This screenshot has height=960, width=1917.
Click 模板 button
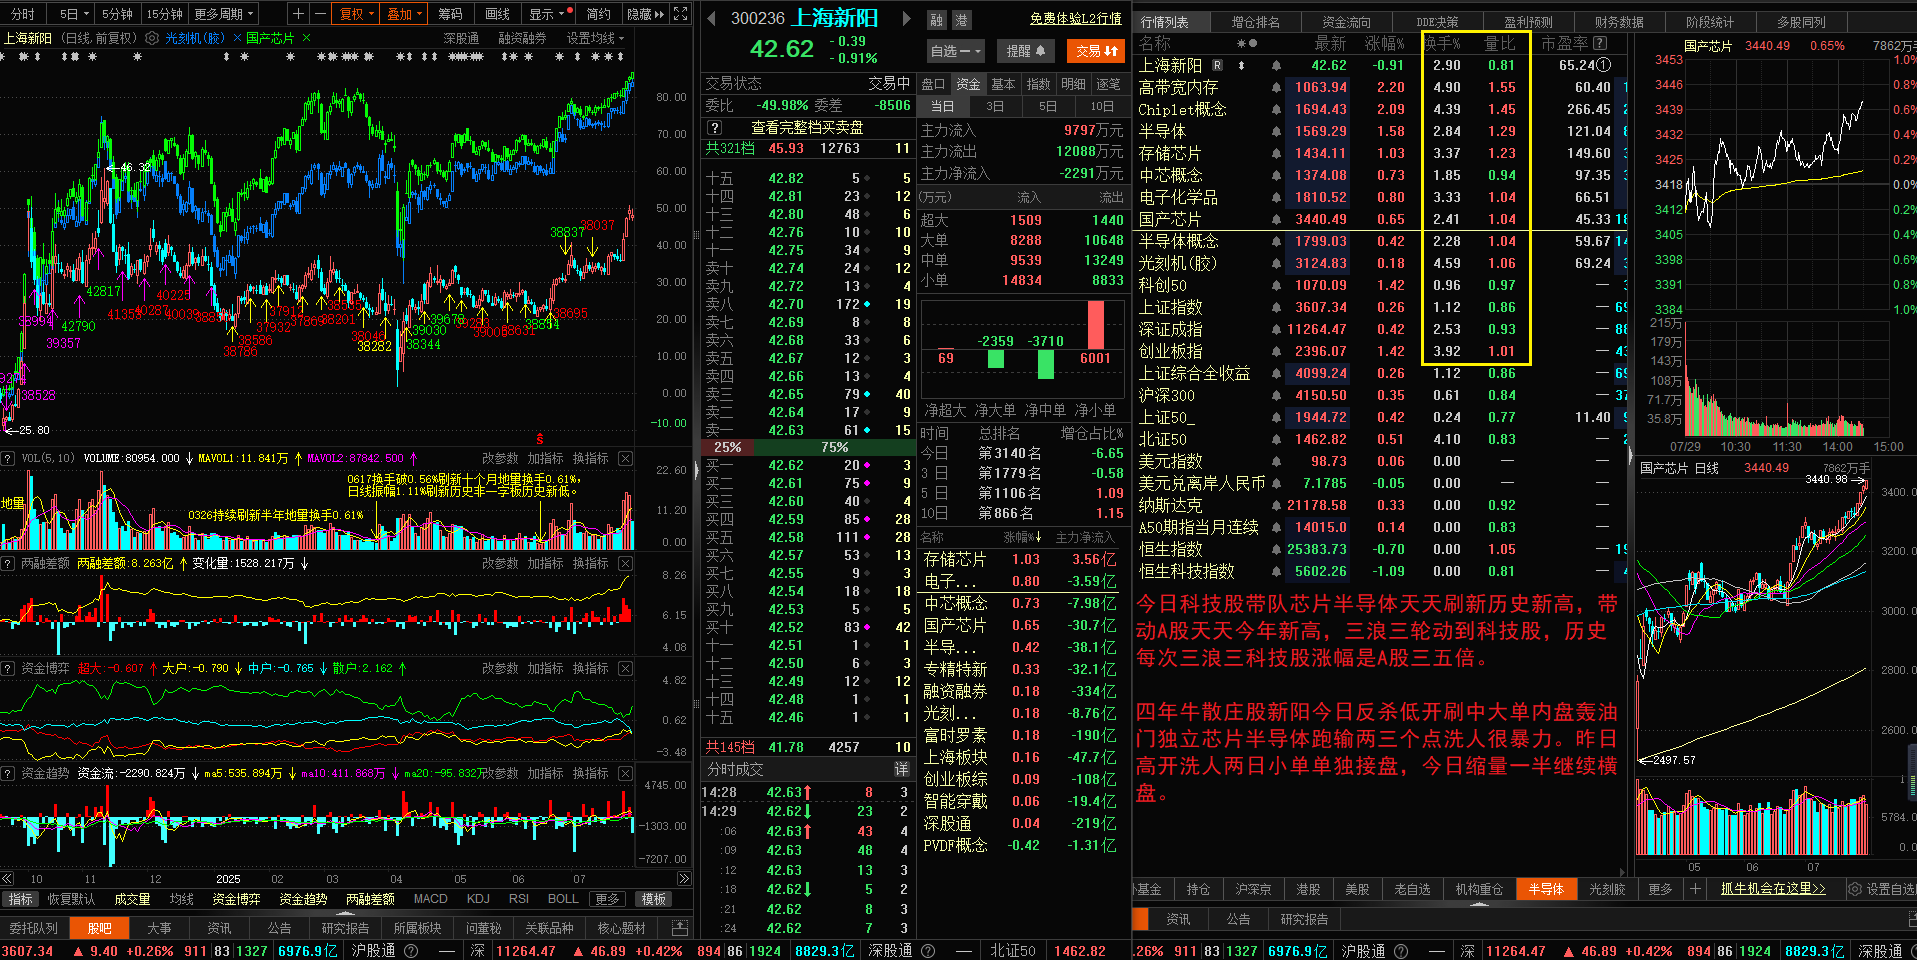[x=654, y=899]
